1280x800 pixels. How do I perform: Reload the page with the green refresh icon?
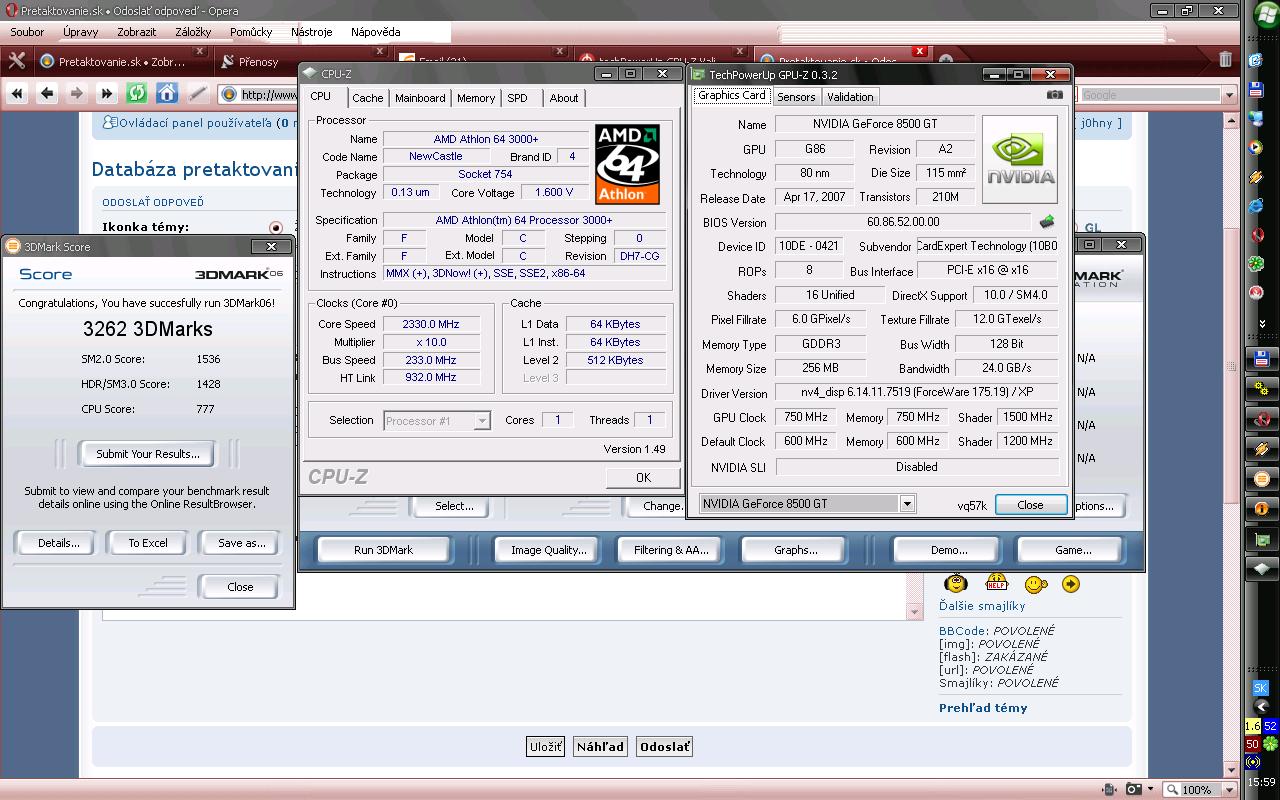(x=137, y=94)
